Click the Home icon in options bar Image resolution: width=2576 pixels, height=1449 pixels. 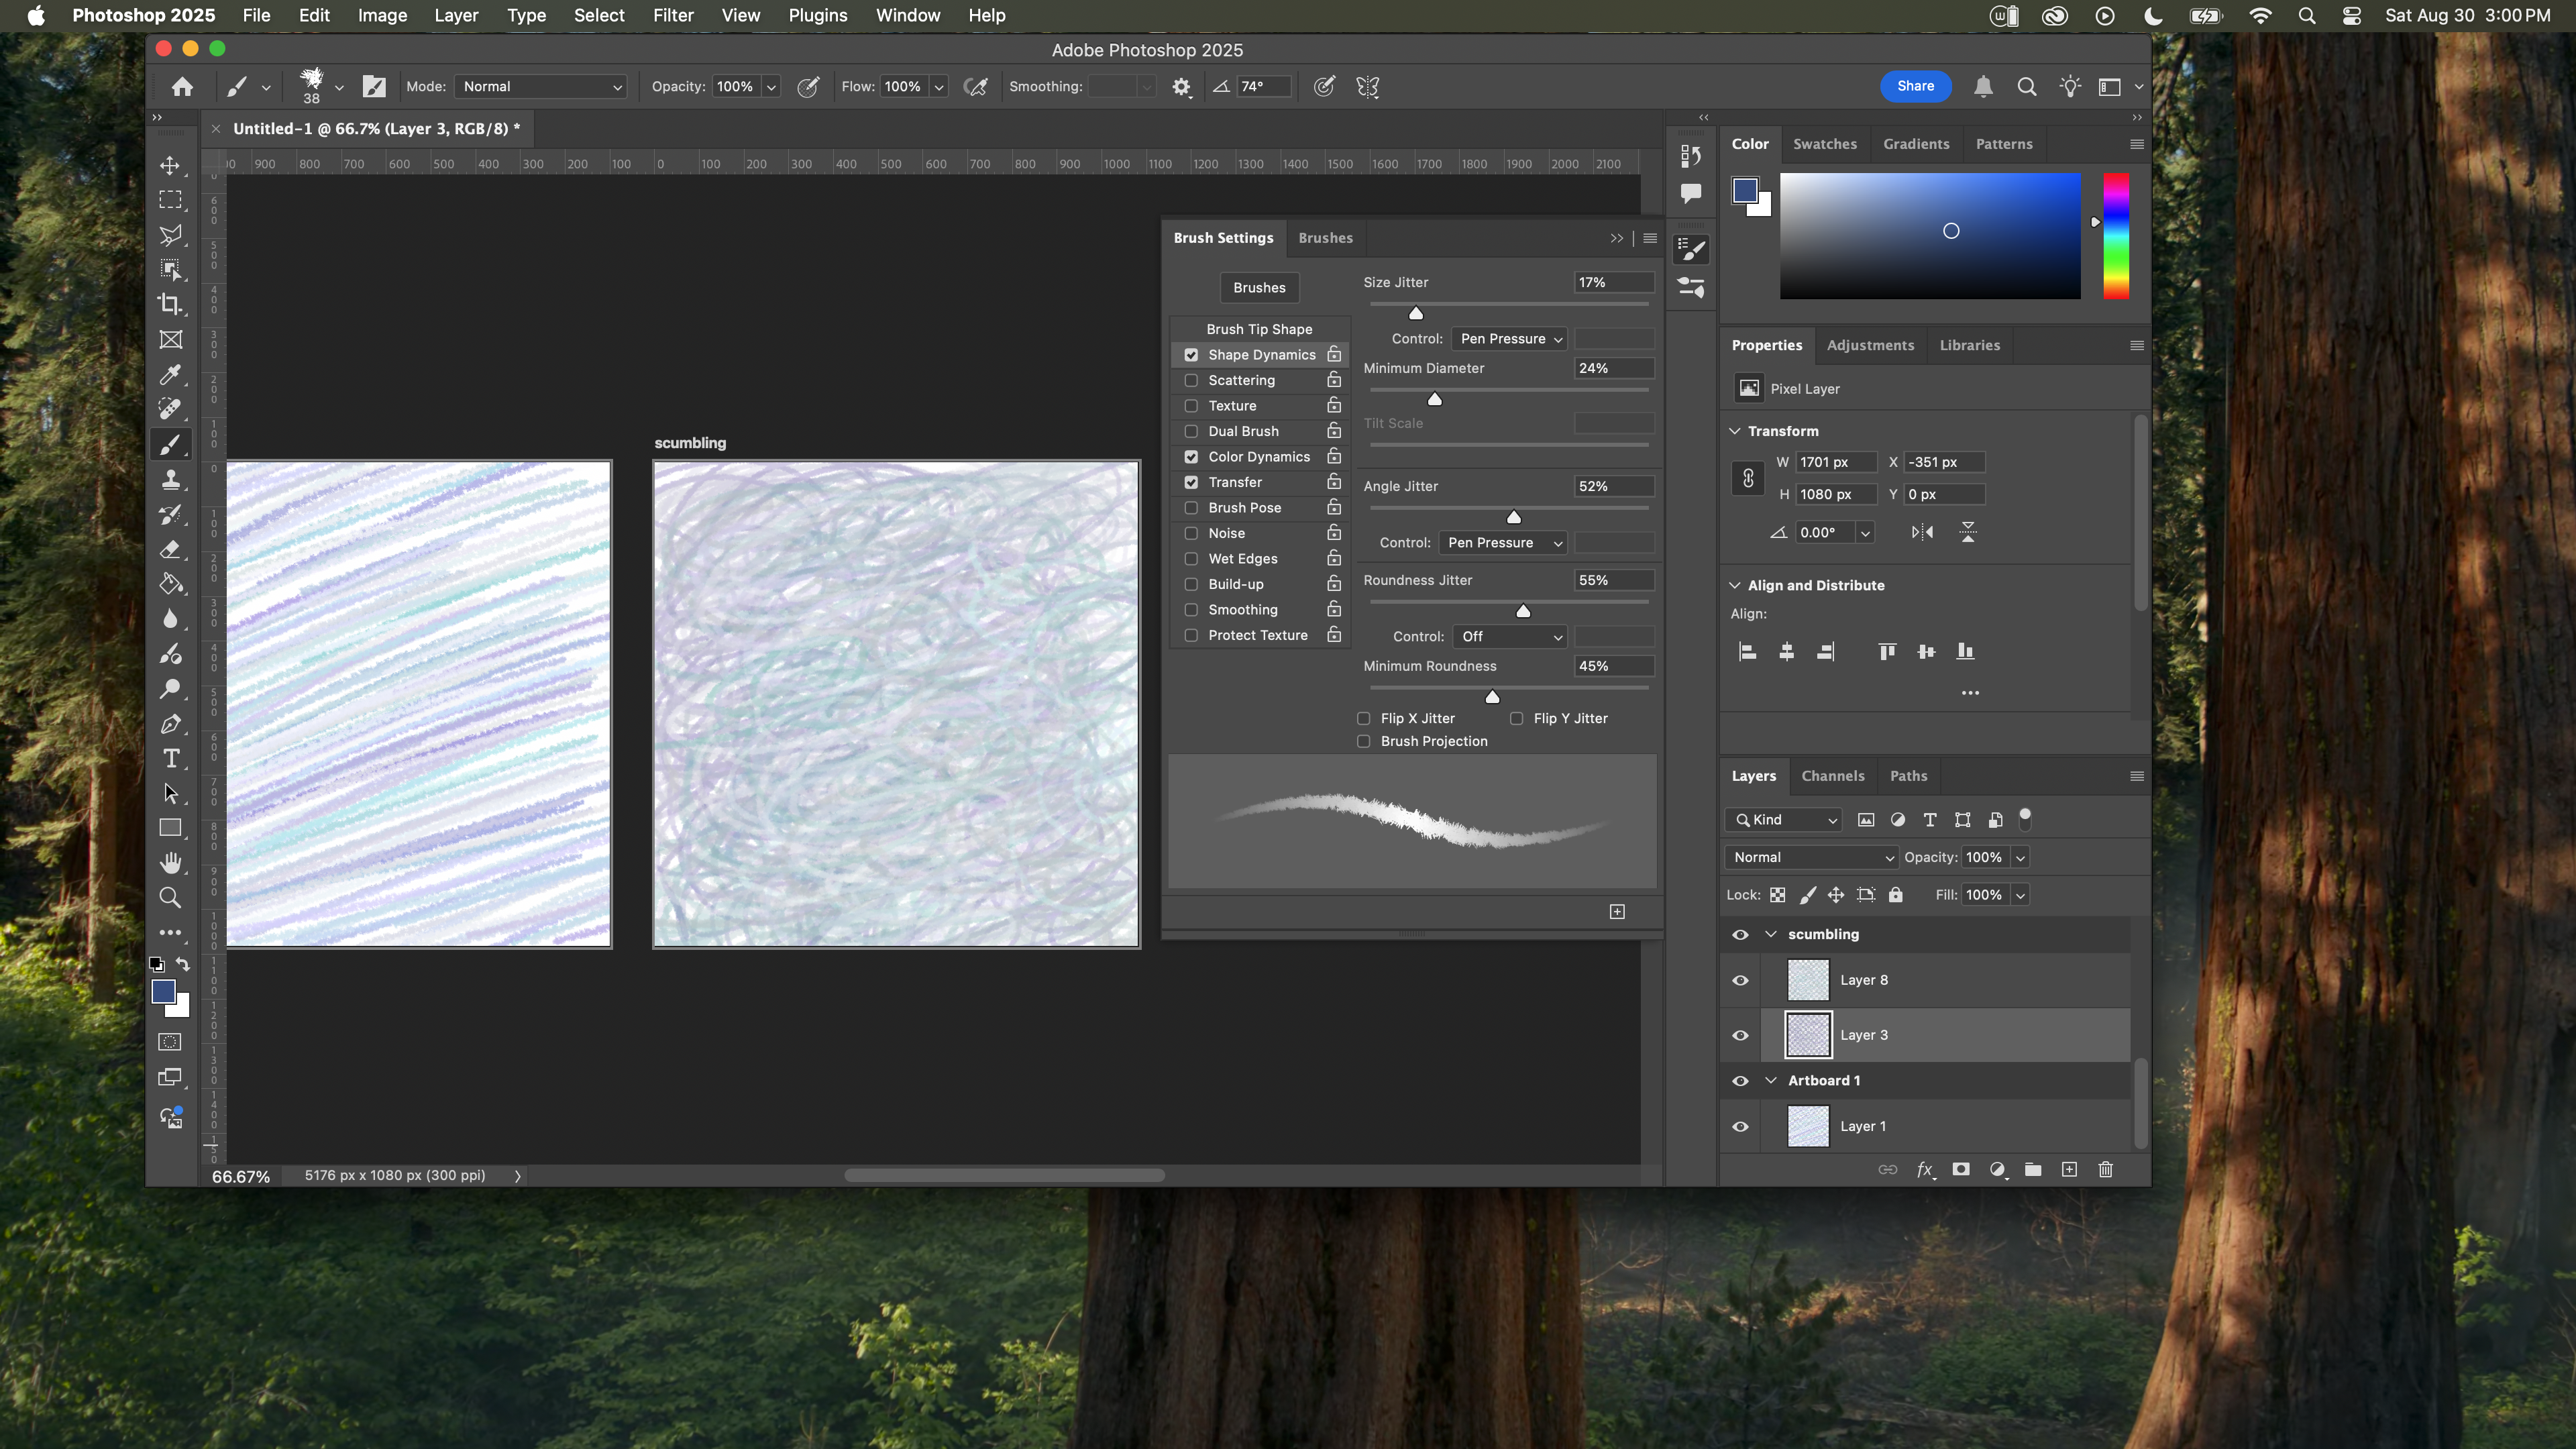pos(182,87)
